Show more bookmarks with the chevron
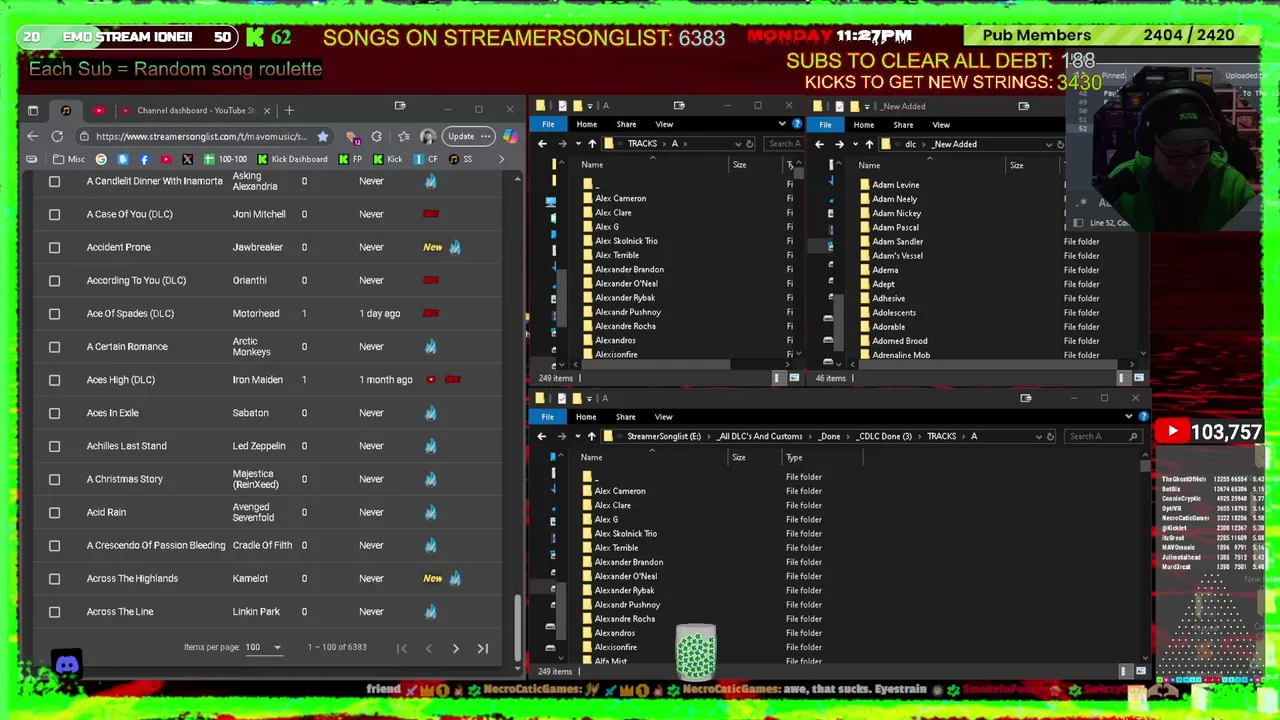 point(500,159)
